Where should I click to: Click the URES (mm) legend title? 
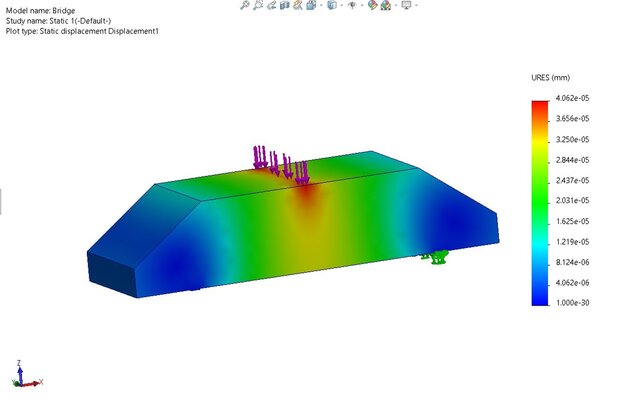click(550, 78)
